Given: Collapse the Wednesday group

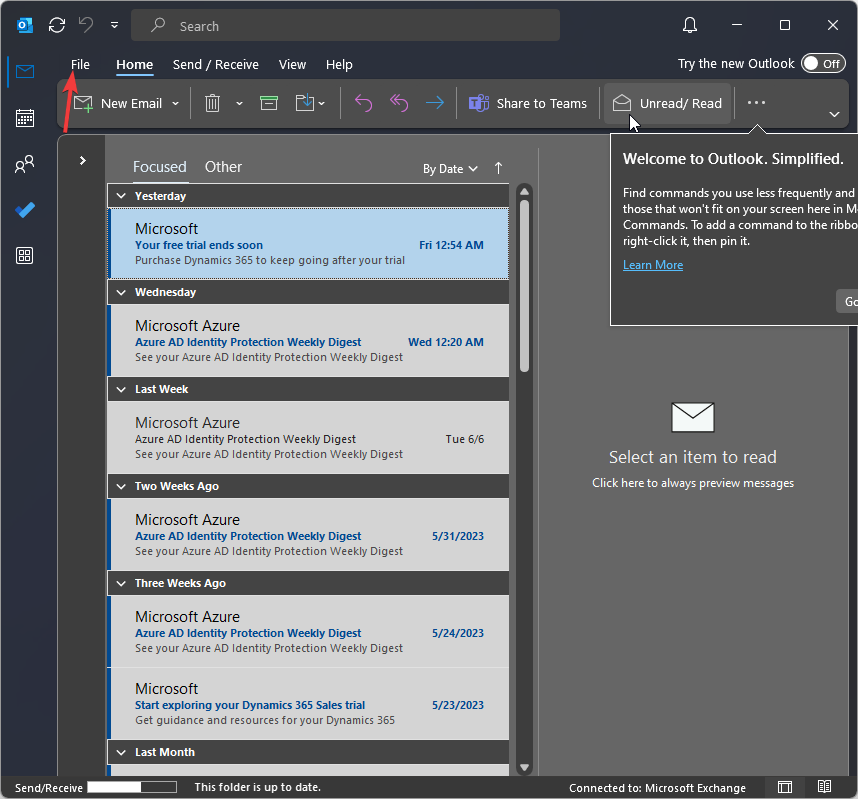Looking at the screenshot, I should (x=121, y=292).
